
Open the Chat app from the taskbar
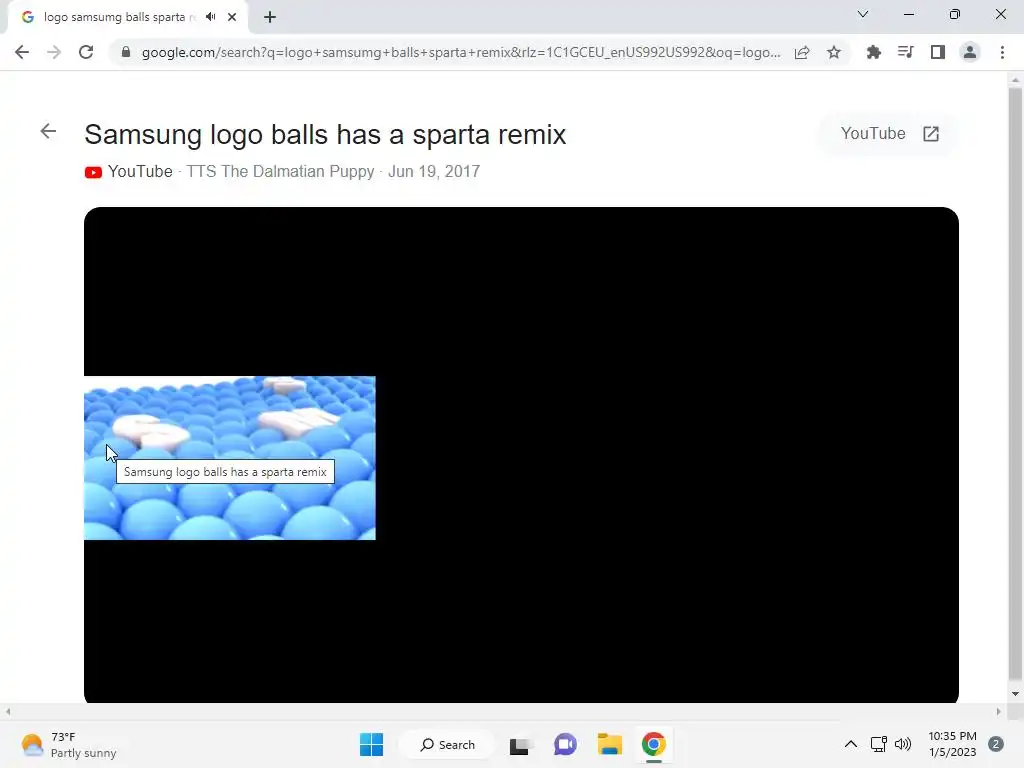[565, 744]
